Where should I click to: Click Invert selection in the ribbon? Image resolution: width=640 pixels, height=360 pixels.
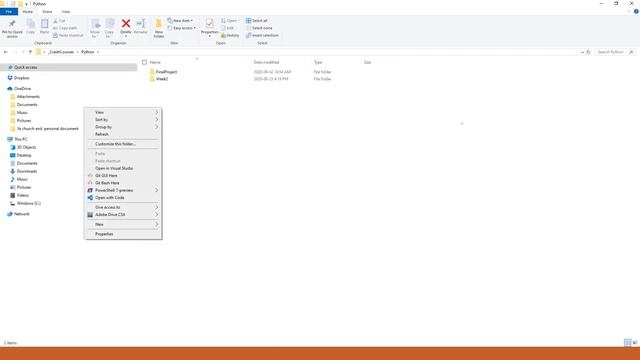pos(262,35)
